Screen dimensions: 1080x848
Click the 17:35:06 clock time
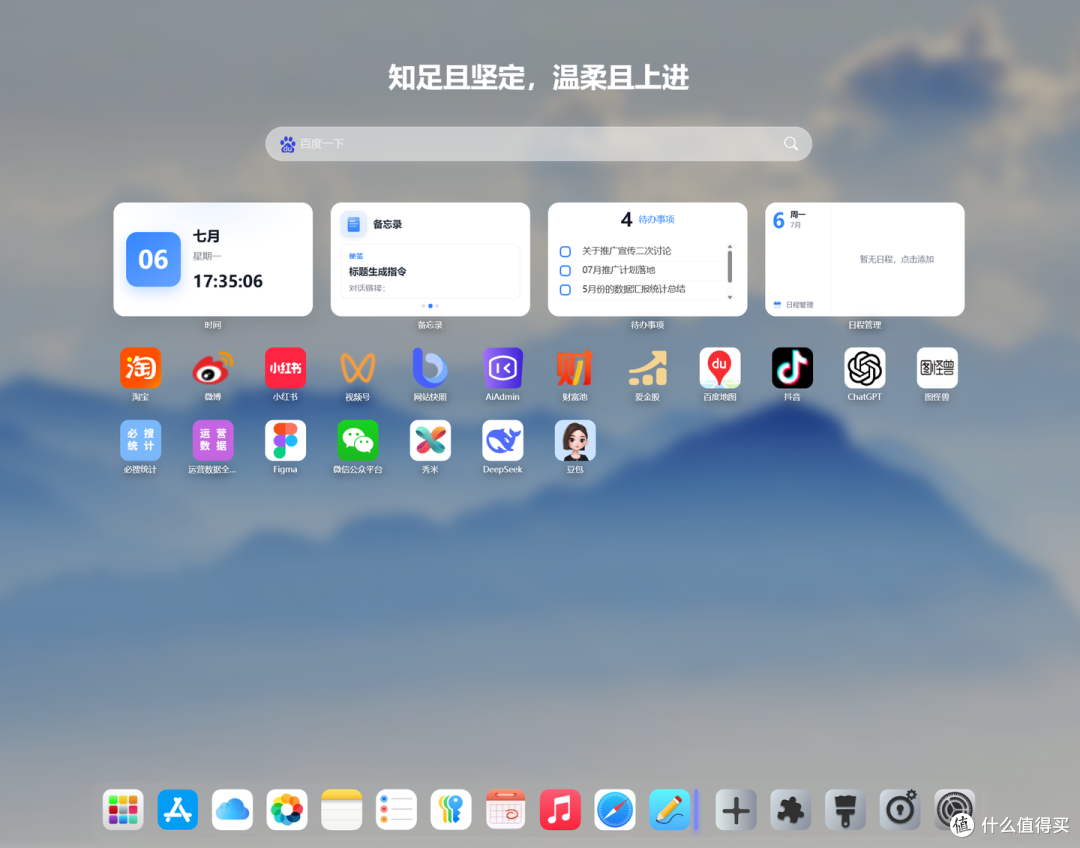point(228,281)
